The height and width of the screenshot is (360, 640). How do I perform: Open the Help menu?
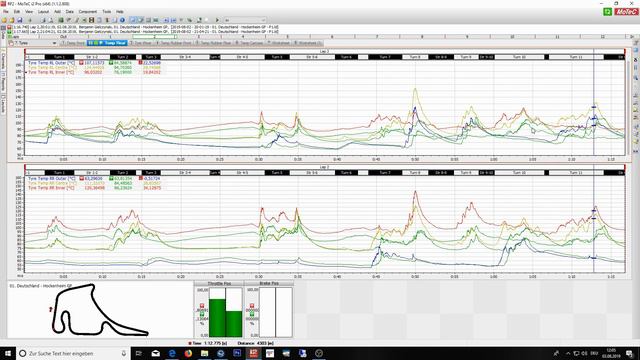tap(120, 11)
